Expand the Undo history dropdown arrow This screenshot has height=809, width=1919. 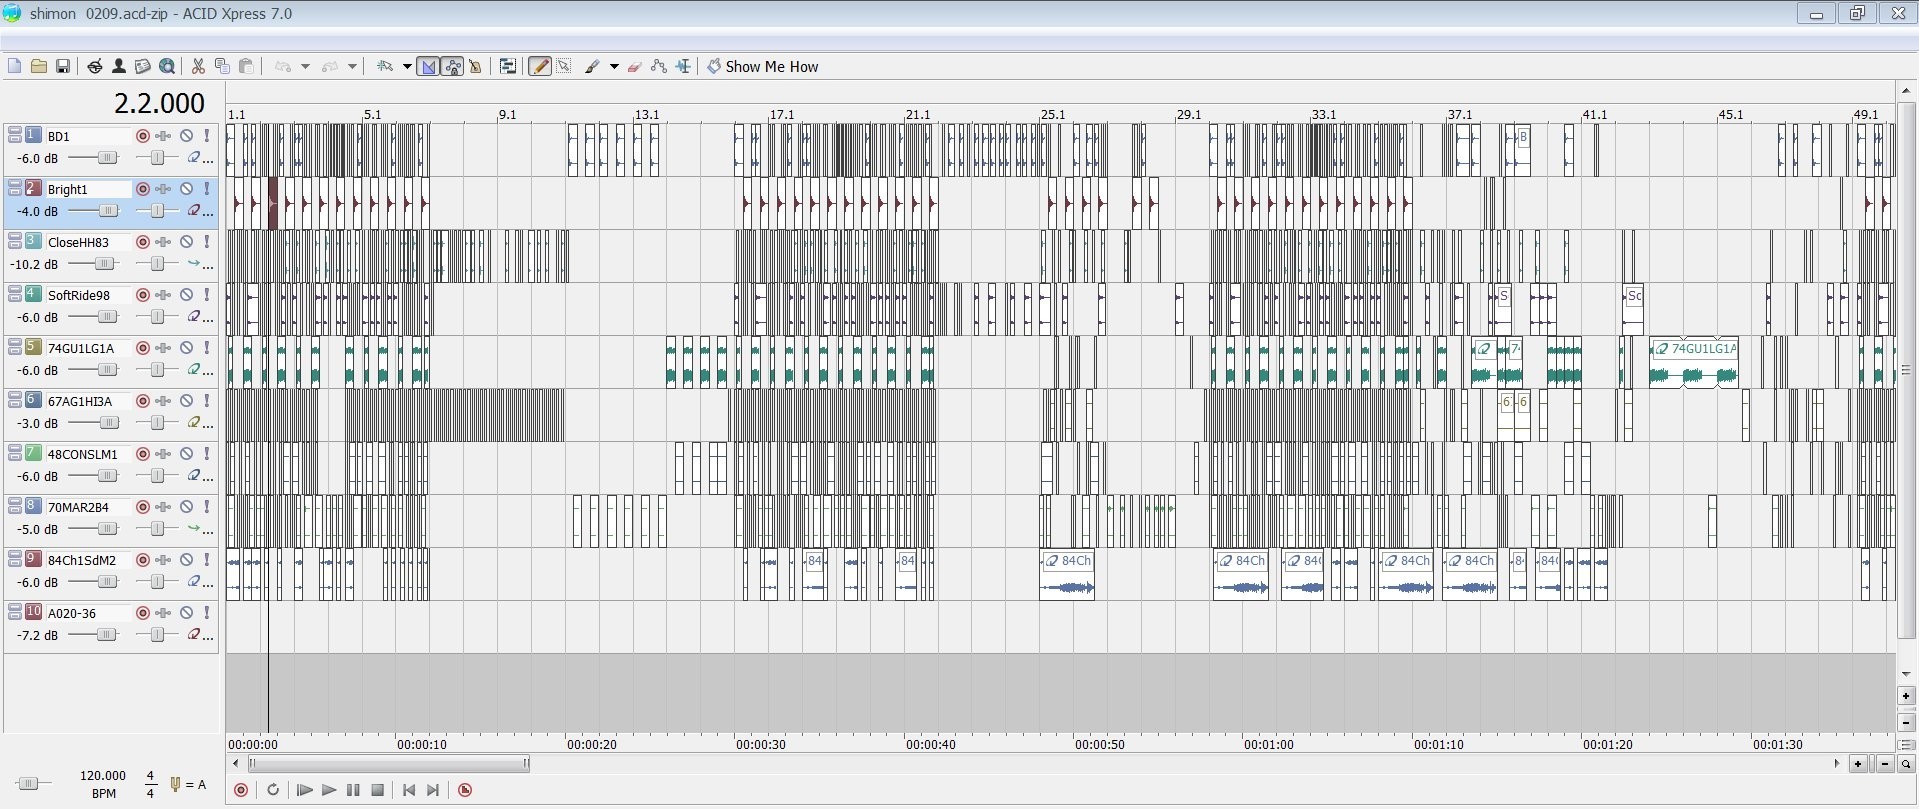305,67
